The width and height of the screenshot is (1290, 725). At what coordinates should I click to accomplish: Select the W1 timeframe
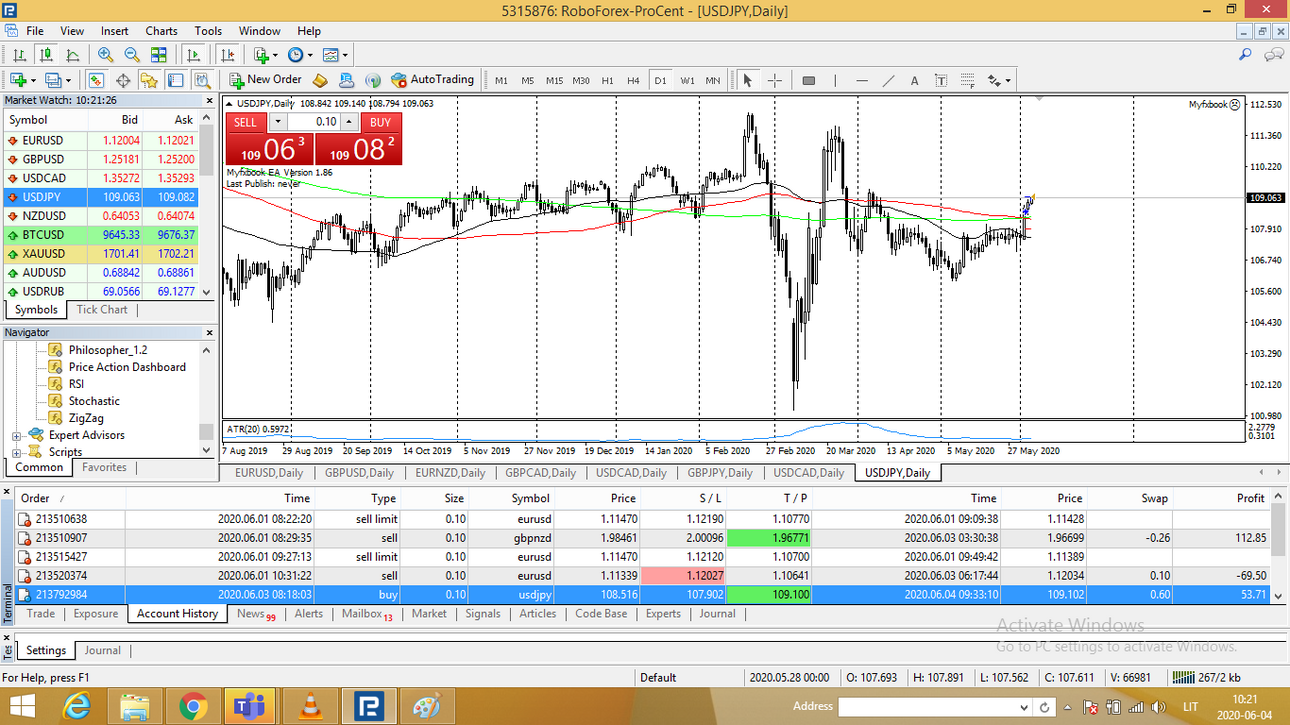687,80
